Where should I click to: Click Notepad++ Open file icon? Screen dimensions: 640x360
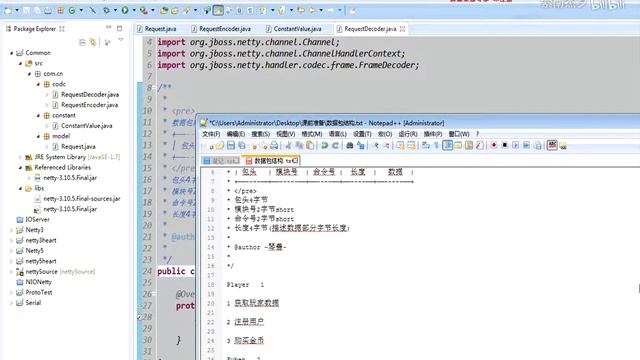coord(220,146)
